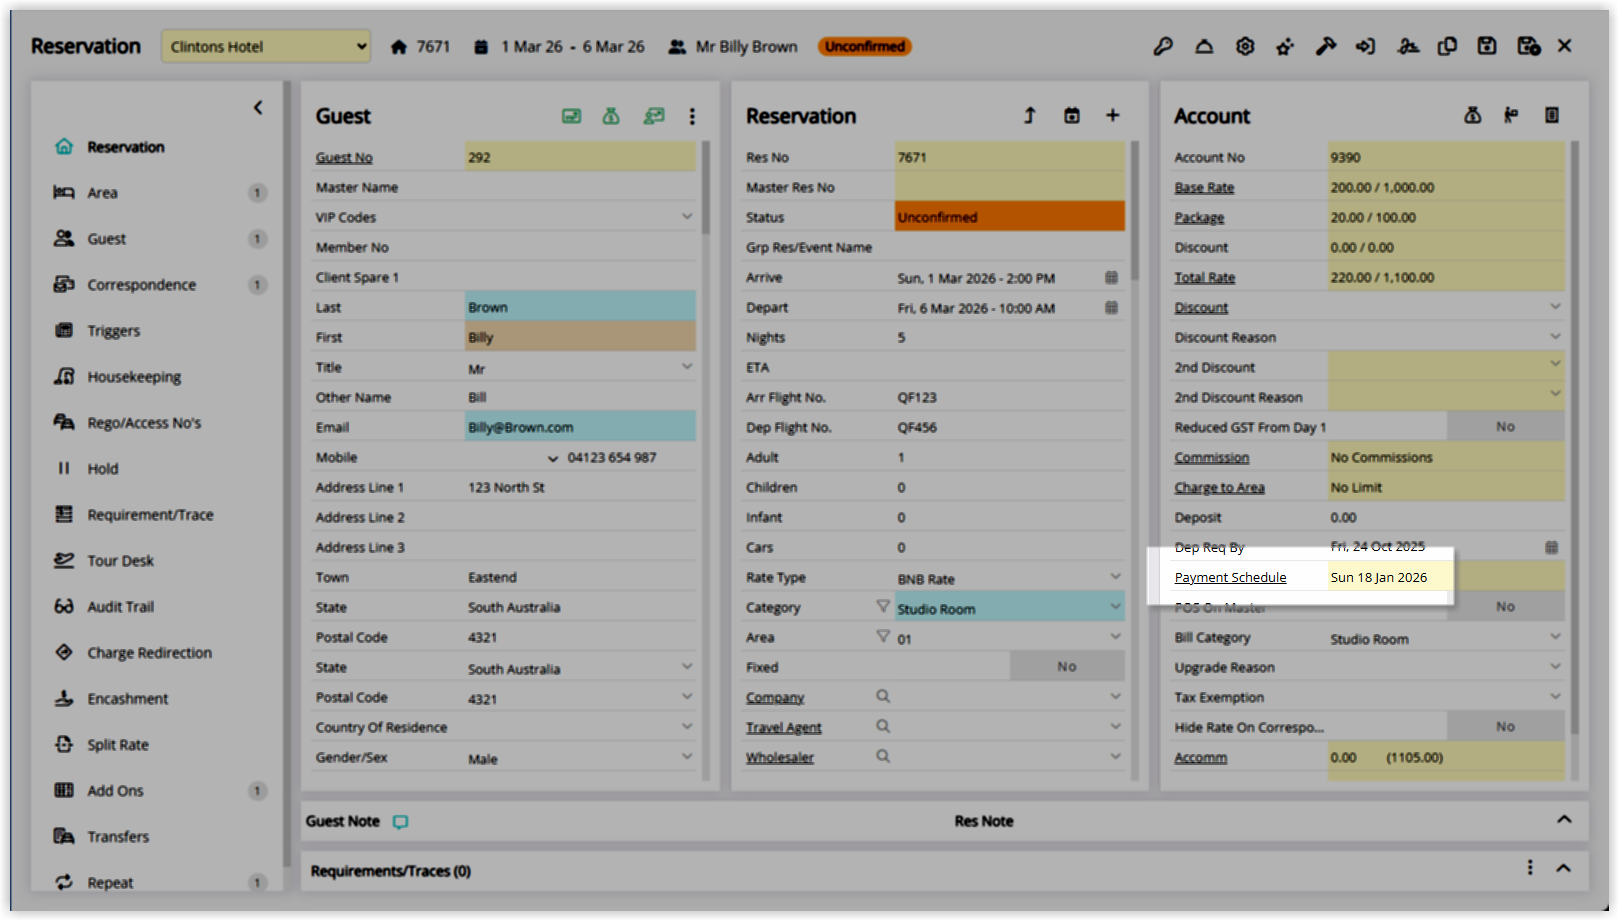
Task: Open calendar picker for Arrive date
Action: coord(1111,277)
